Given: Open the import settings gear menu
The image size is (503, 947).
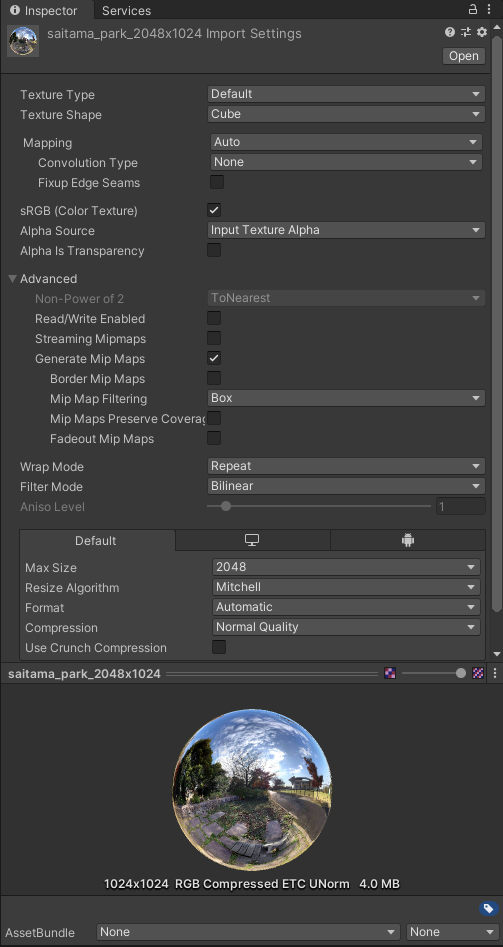Looking at the screenshot, I should coord(481,32).
